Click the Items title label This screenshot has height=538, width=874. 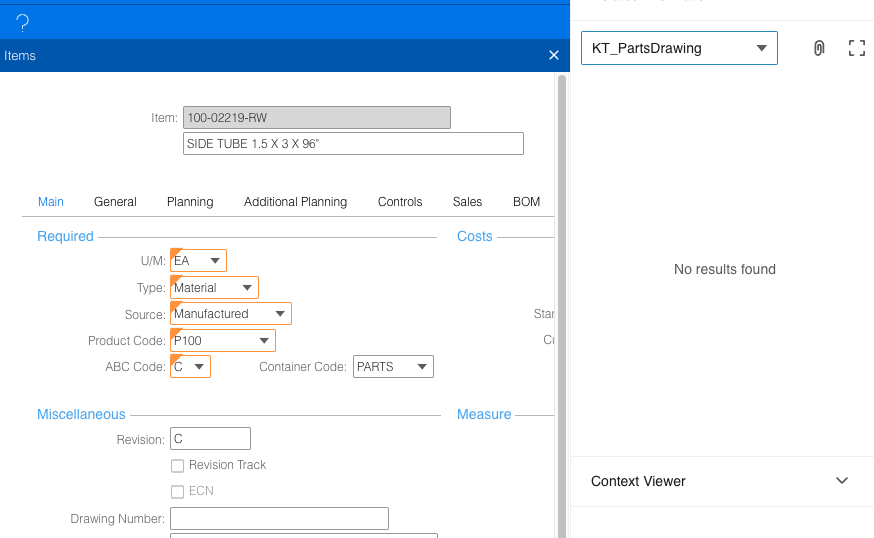[20, 56]
